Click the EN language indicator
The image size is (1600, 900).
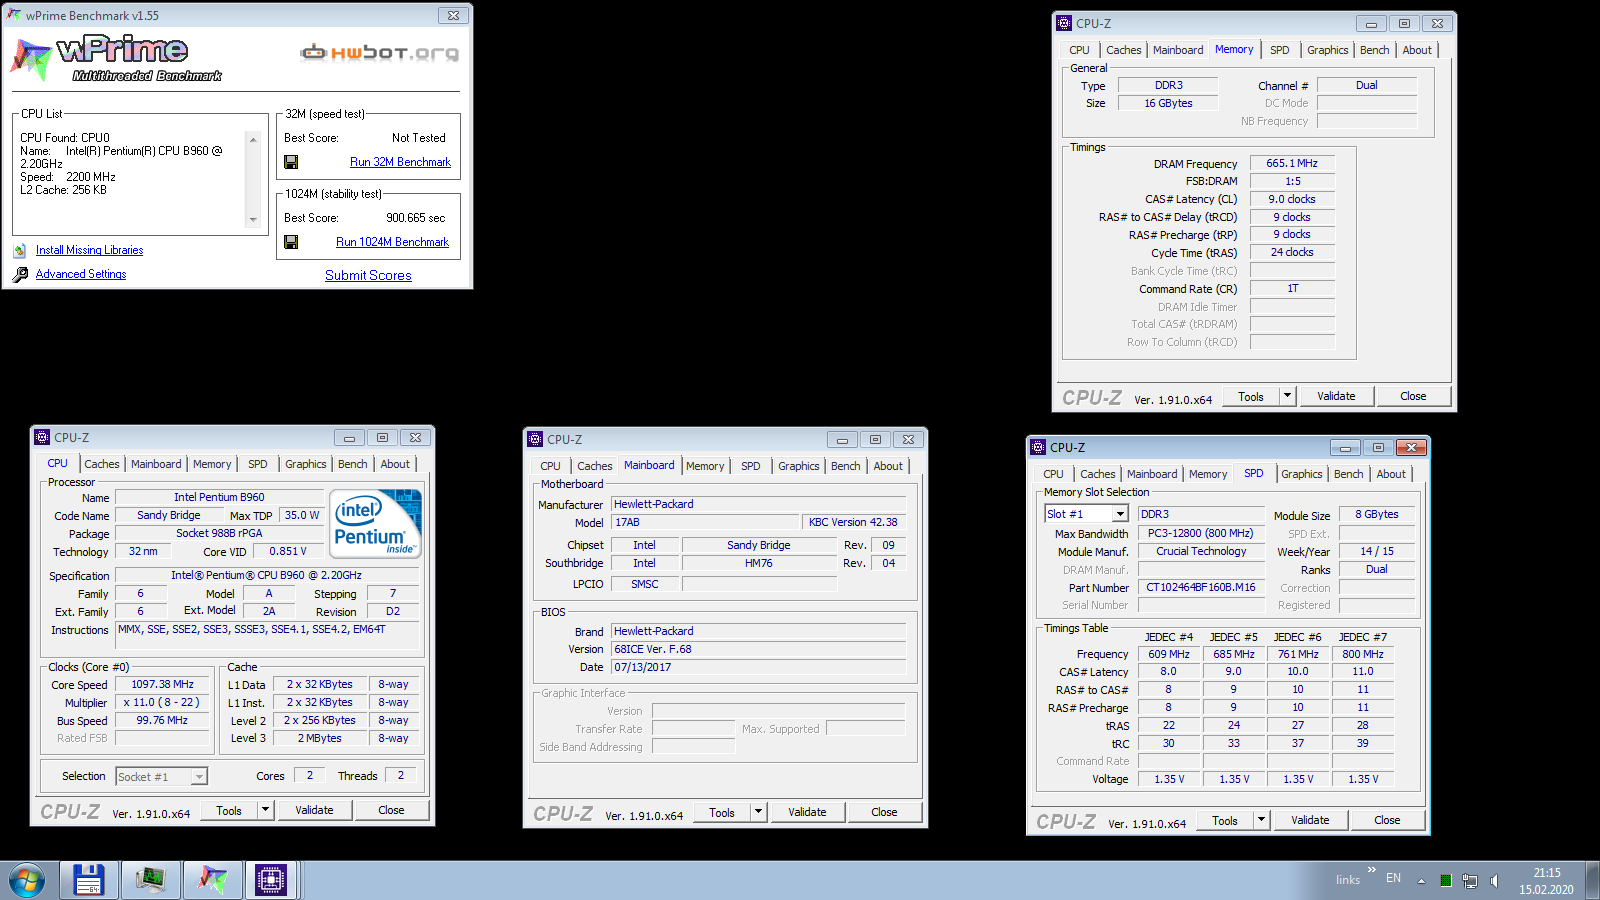[x=1393, y=878]
